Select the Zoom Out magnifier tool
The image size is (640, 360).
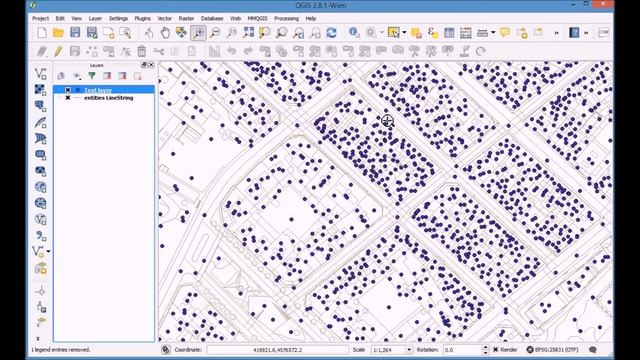pyautogui.click(x=215, y=33)
